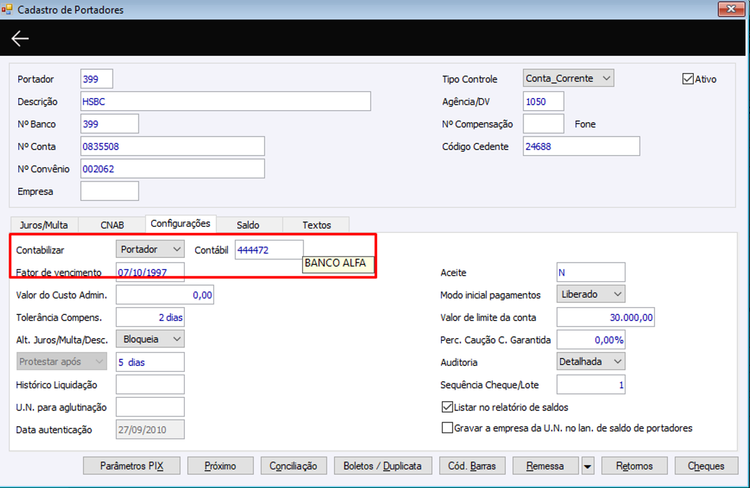750x488 pixels.
Task: Switch to the CNAB tab
Action: (x=112, y=225)
